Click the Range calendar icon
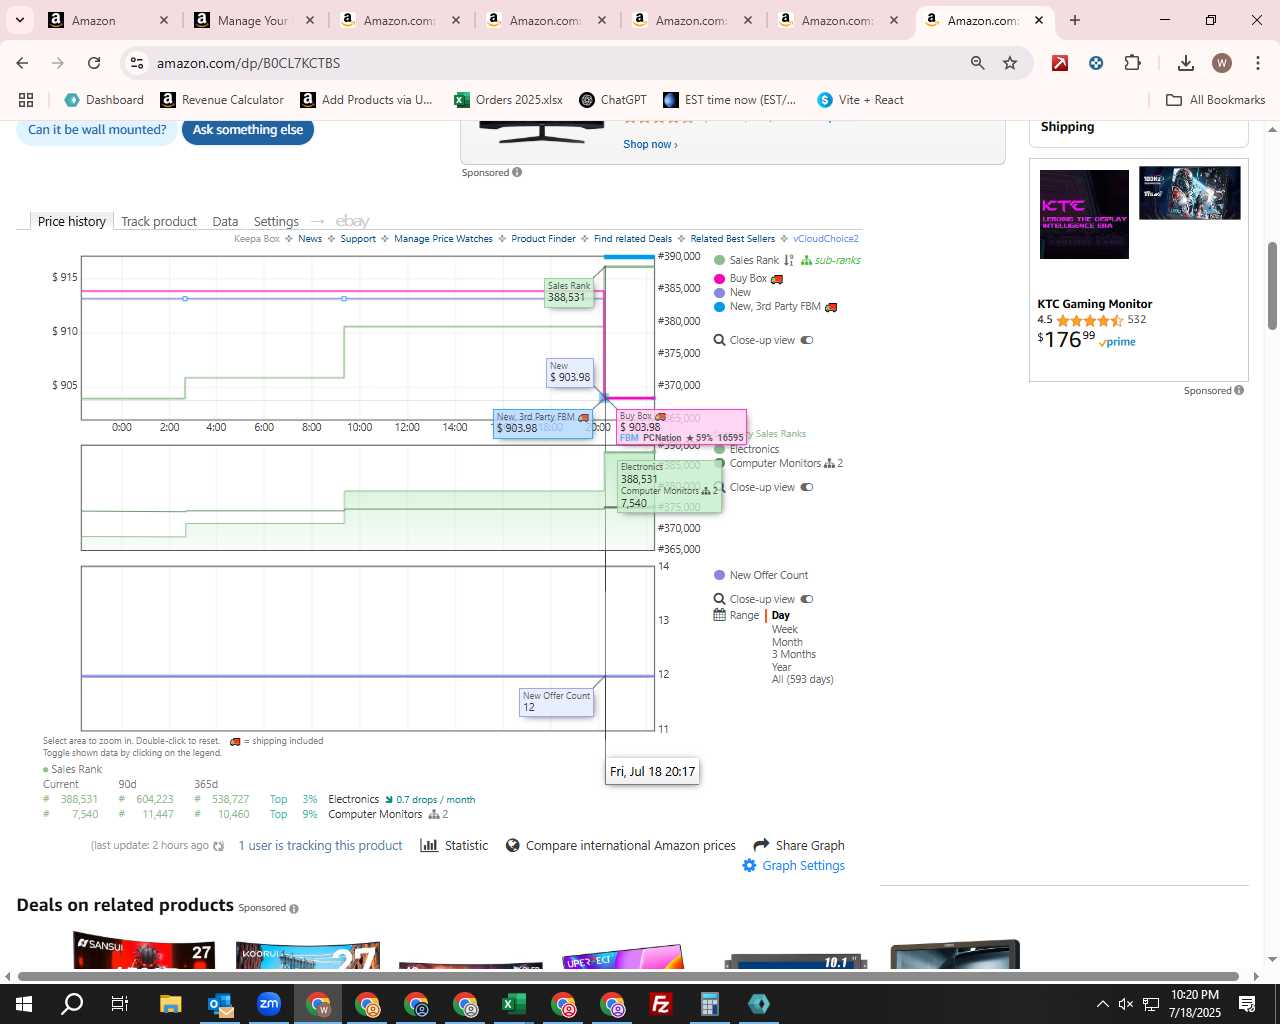Viewport: 1280px width, 1024px height. pos(719,615)
